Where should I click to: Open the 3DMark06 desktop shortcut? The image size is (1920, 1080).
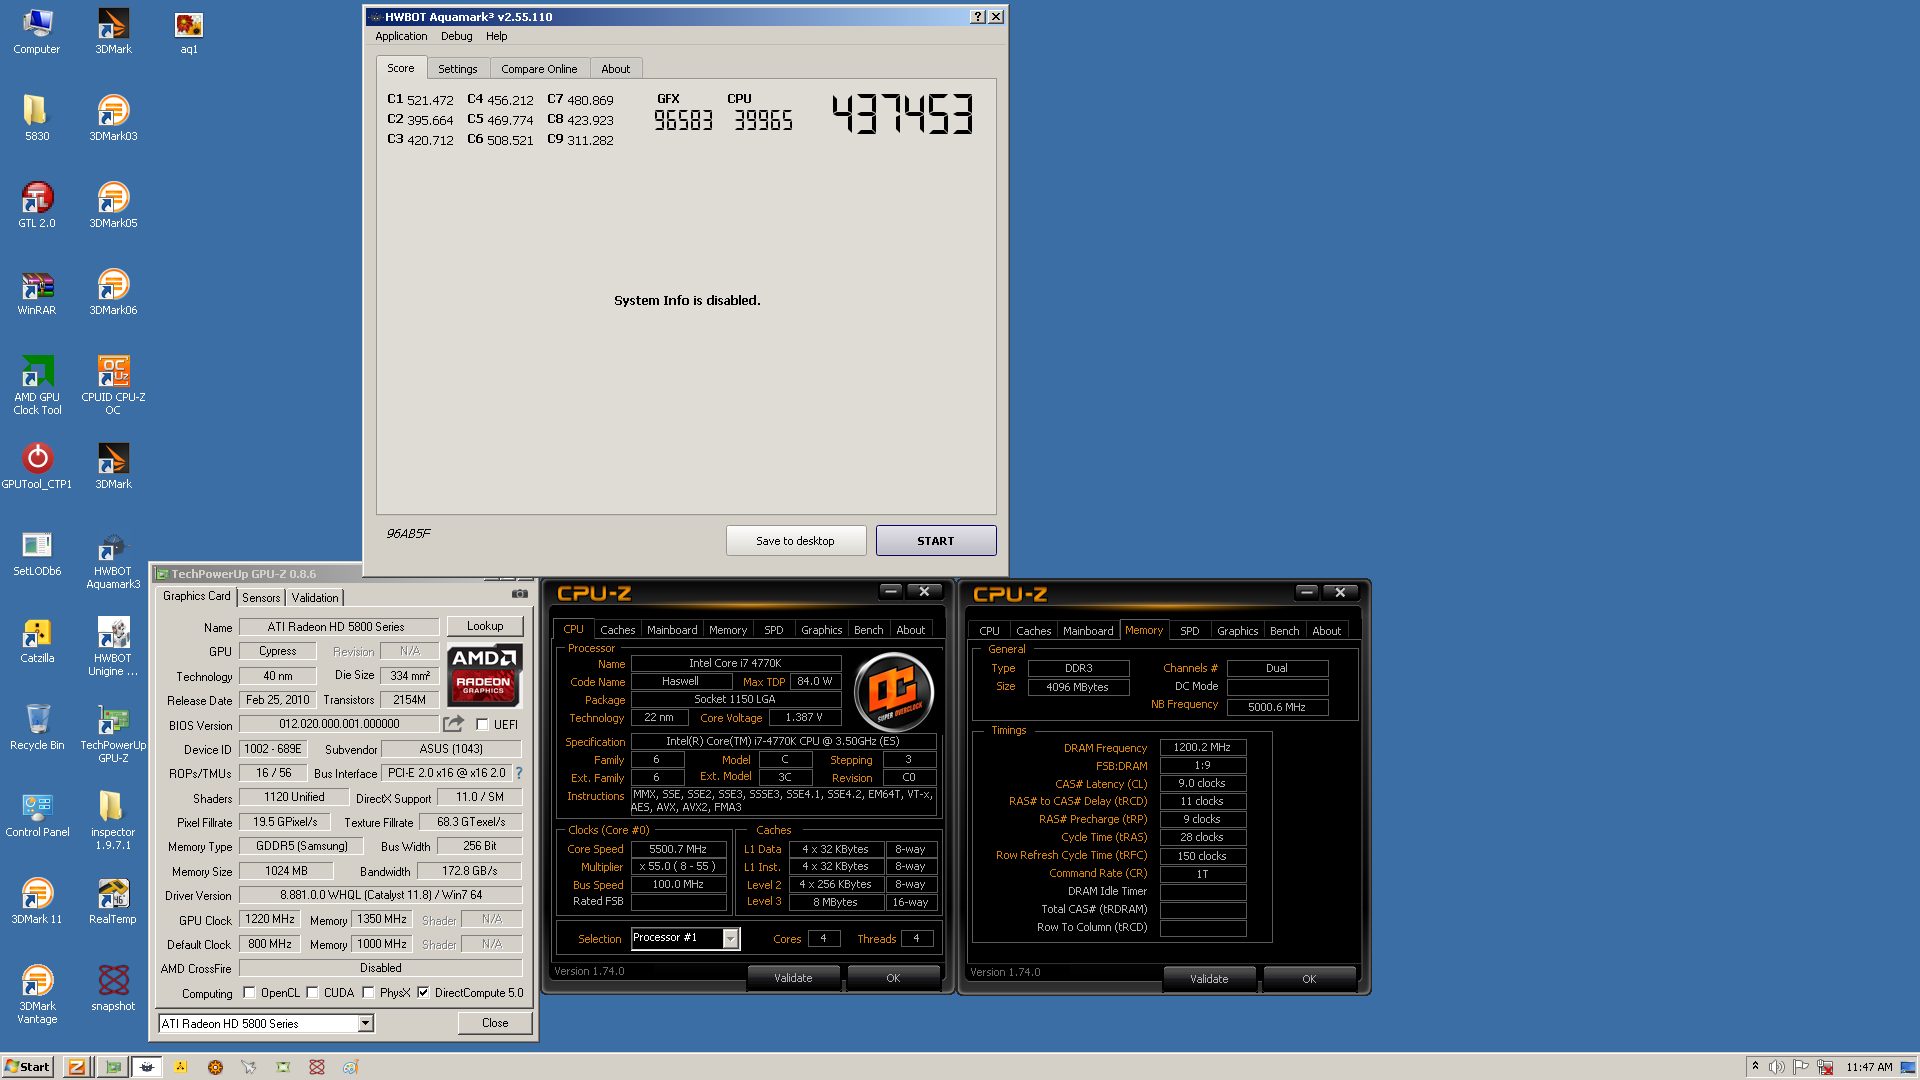click(113, 292)
